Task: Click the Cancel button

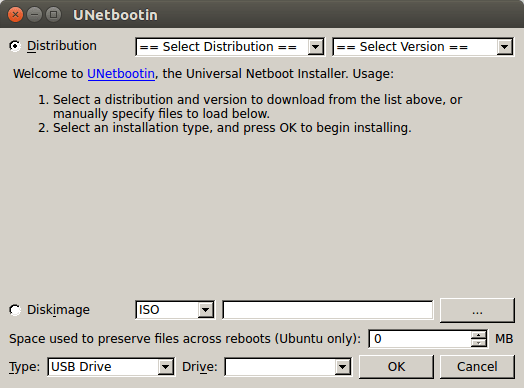Action: point(477,367)
